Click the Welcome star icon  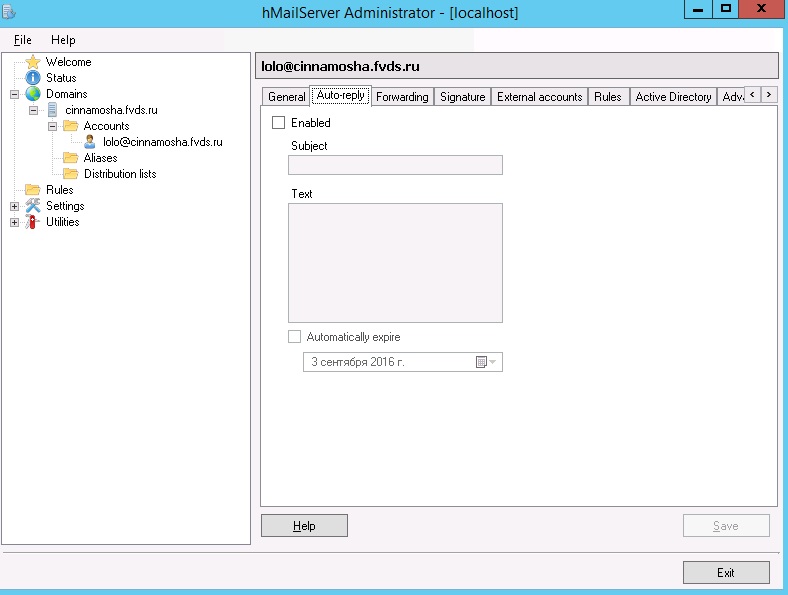[x=33, y=62]
